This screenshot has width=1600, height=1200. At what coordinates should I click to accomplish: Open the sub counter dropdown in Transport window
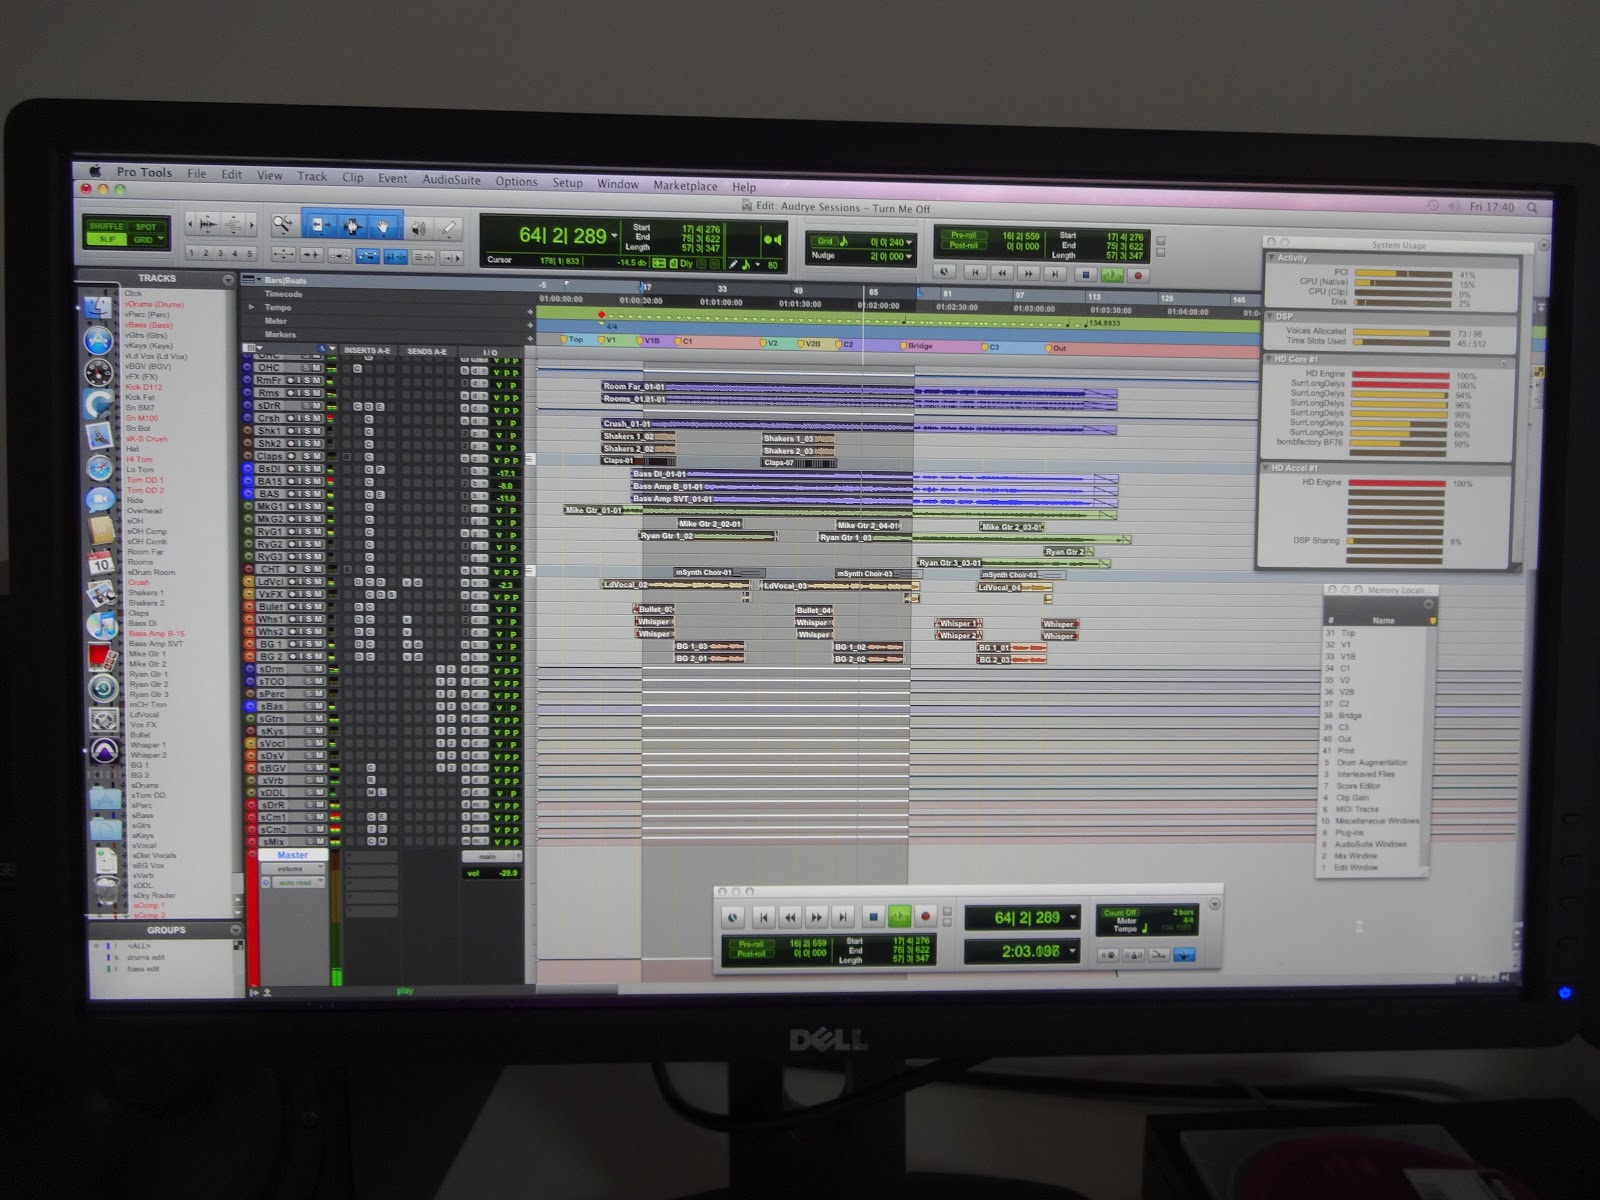coord(1073,952)
